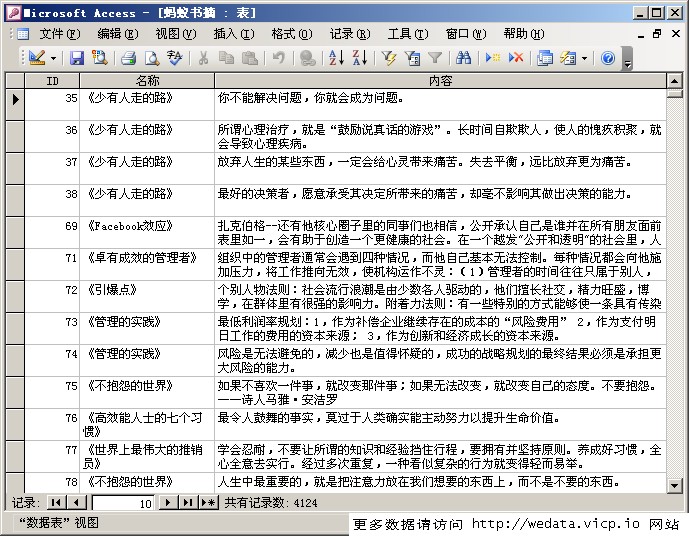Select the row selector for record 69

pyautogui.click(x=15, y=233)
